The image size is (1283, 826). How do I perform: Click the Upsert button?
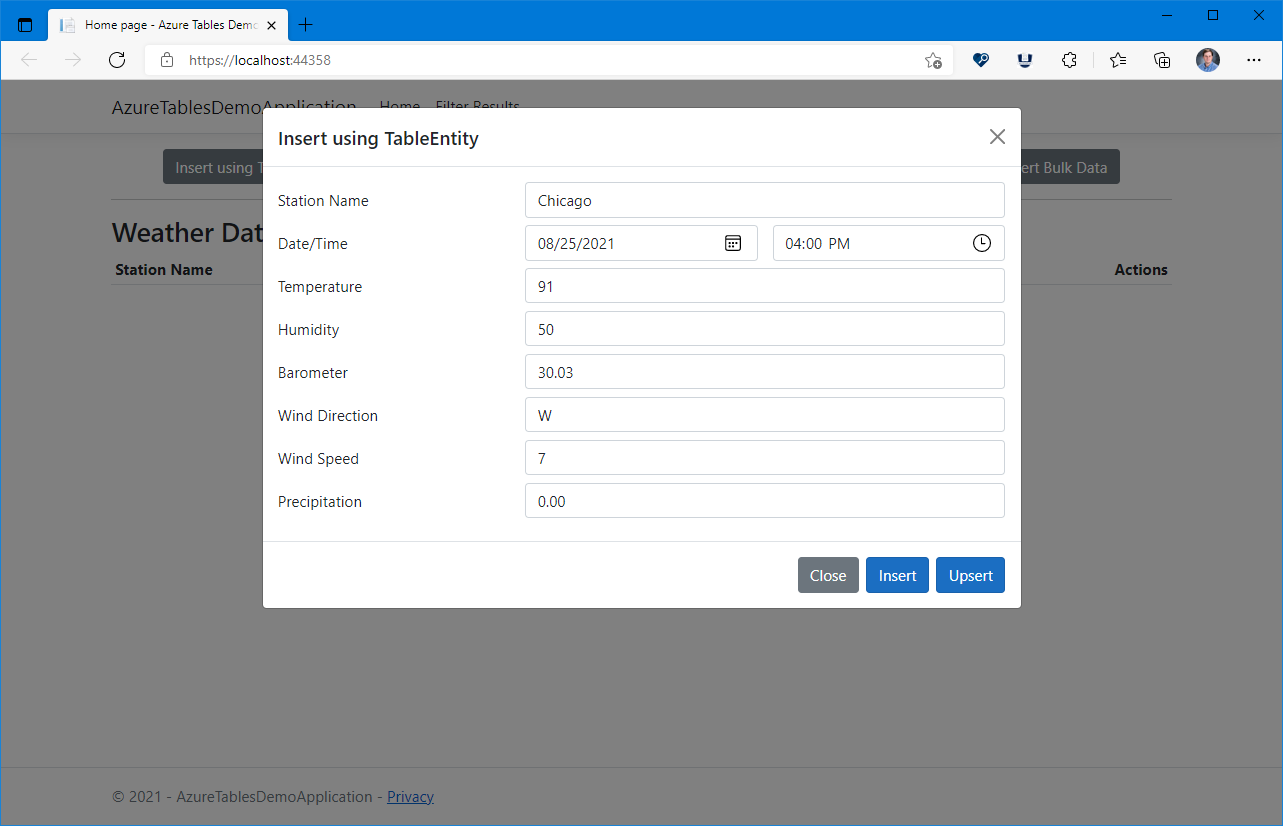[x=970, y=575]
